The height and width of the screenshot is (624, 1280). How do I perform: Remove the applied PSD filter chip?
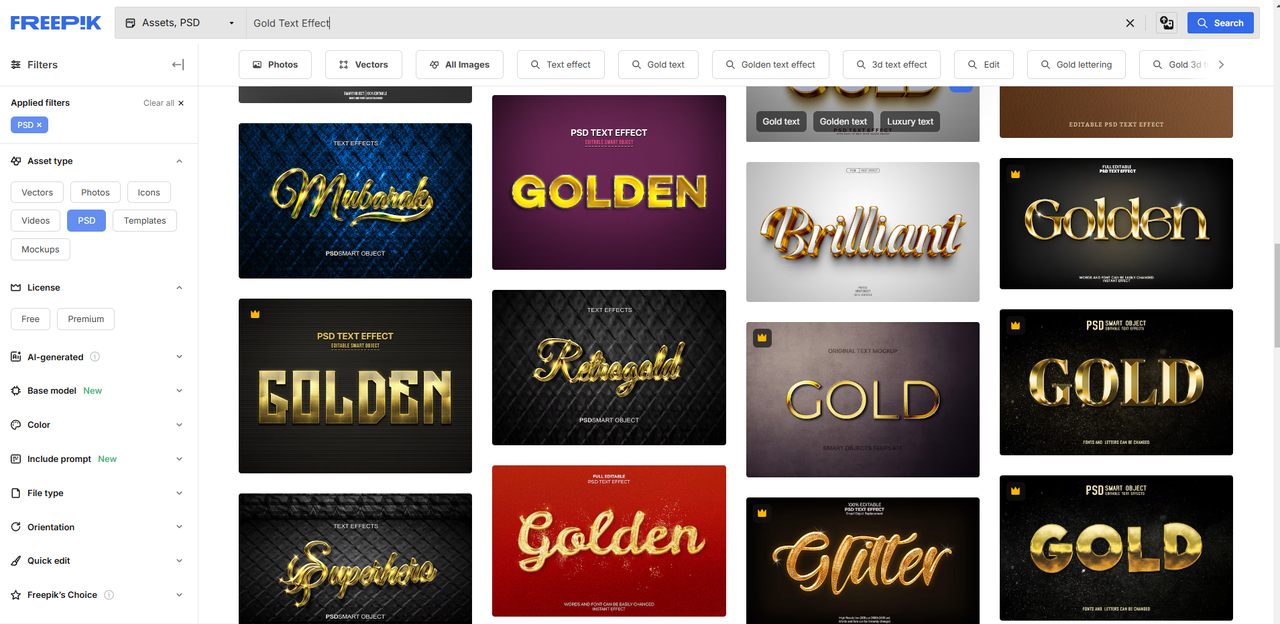(39, 125)
